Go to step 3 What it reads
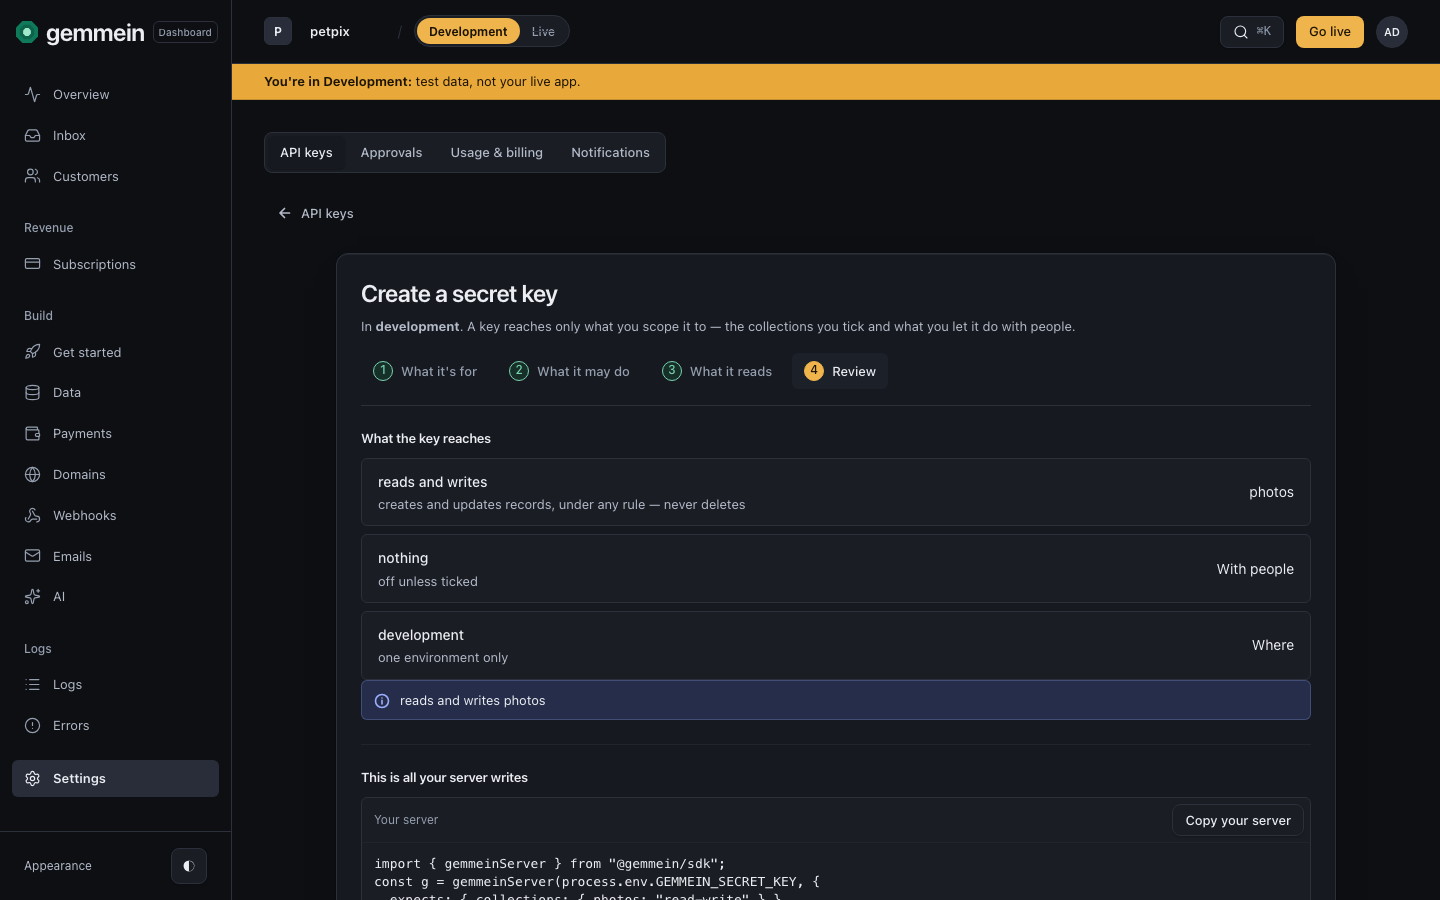 [x=717, y=371]
